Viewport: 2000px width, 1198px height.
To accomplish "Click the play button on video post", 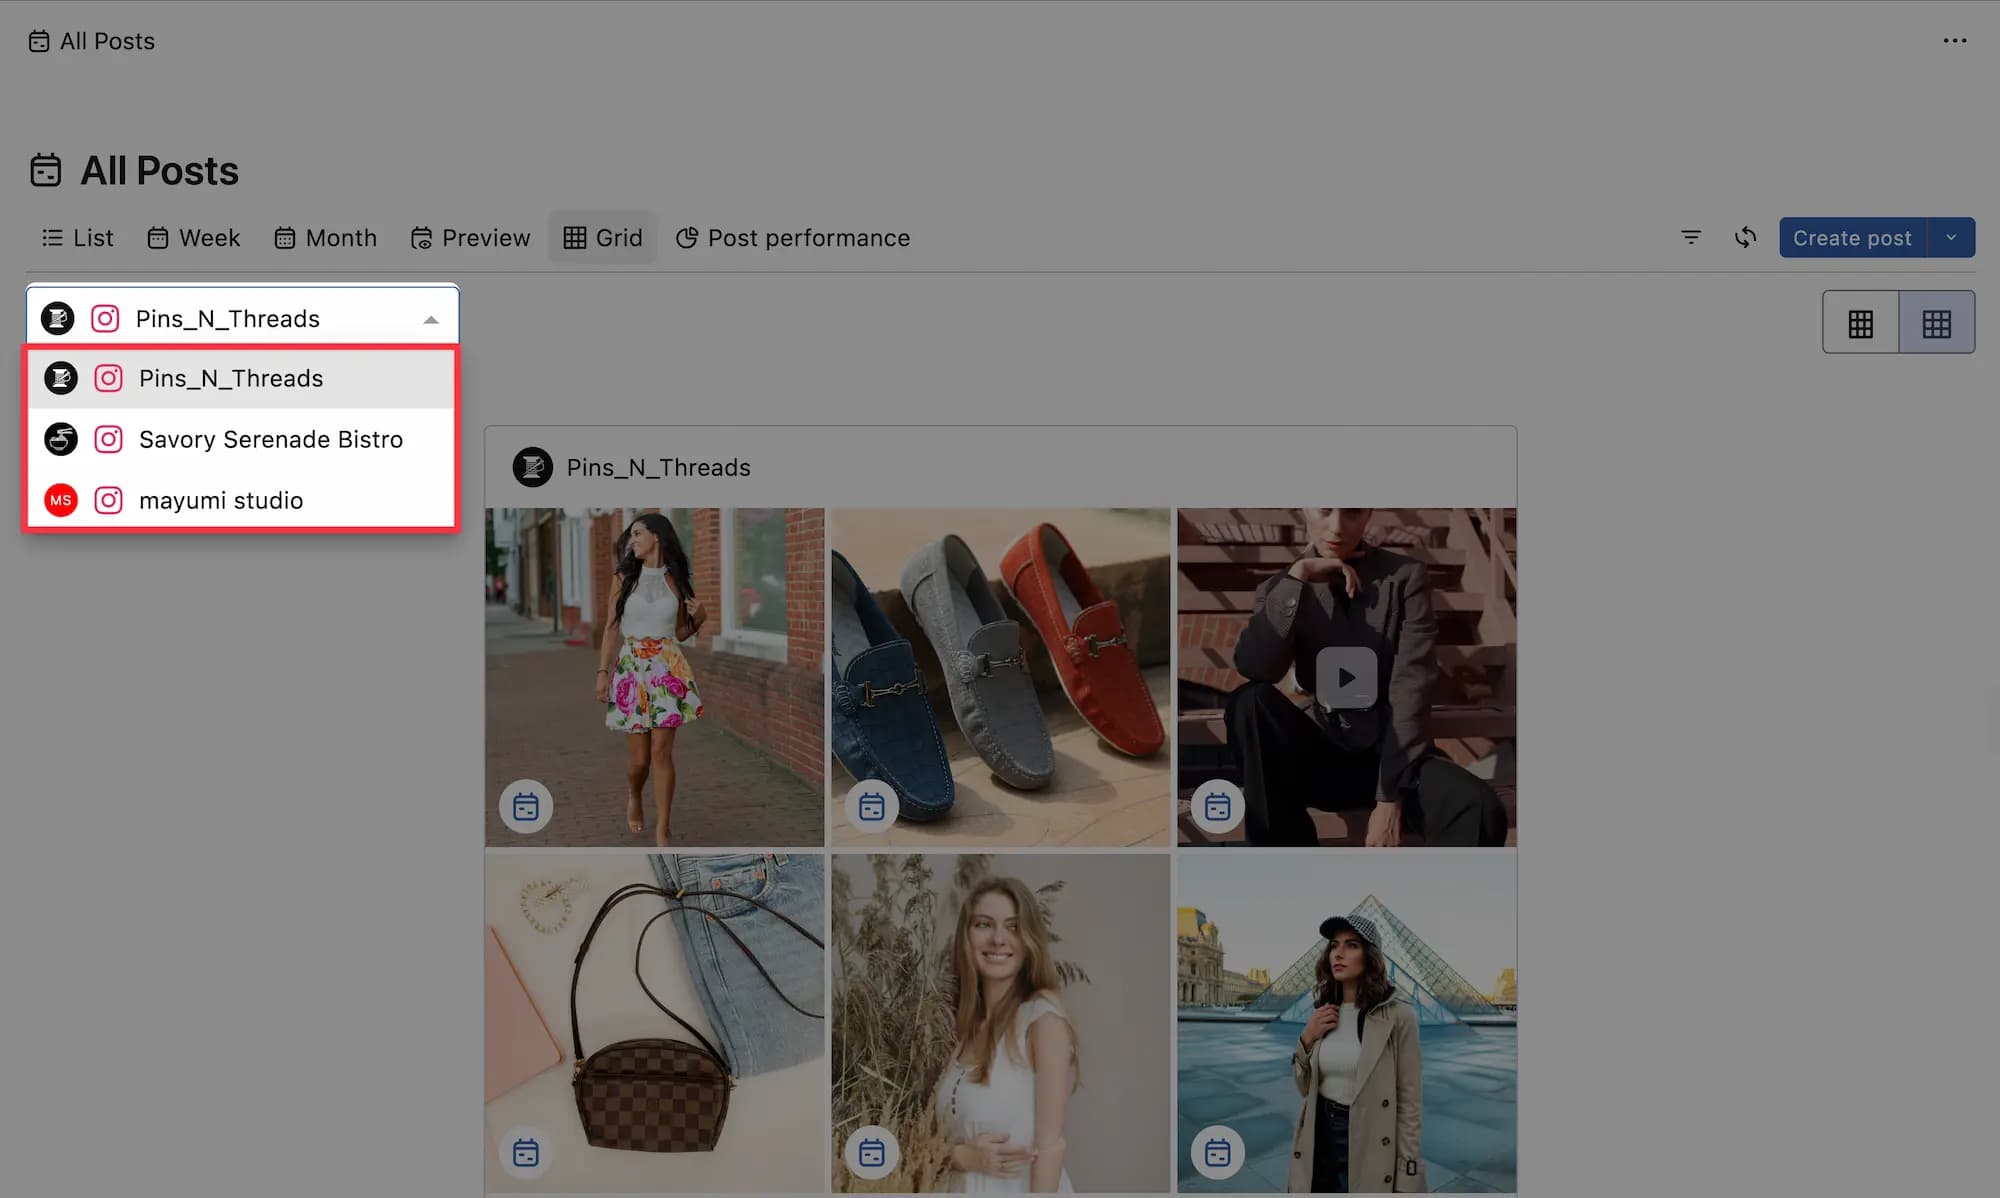I will point(1346,677).
